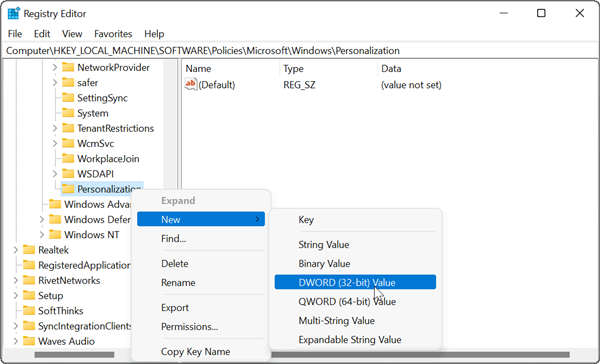
Task: Click the Realtek folder icon
Action: point(29,250)
